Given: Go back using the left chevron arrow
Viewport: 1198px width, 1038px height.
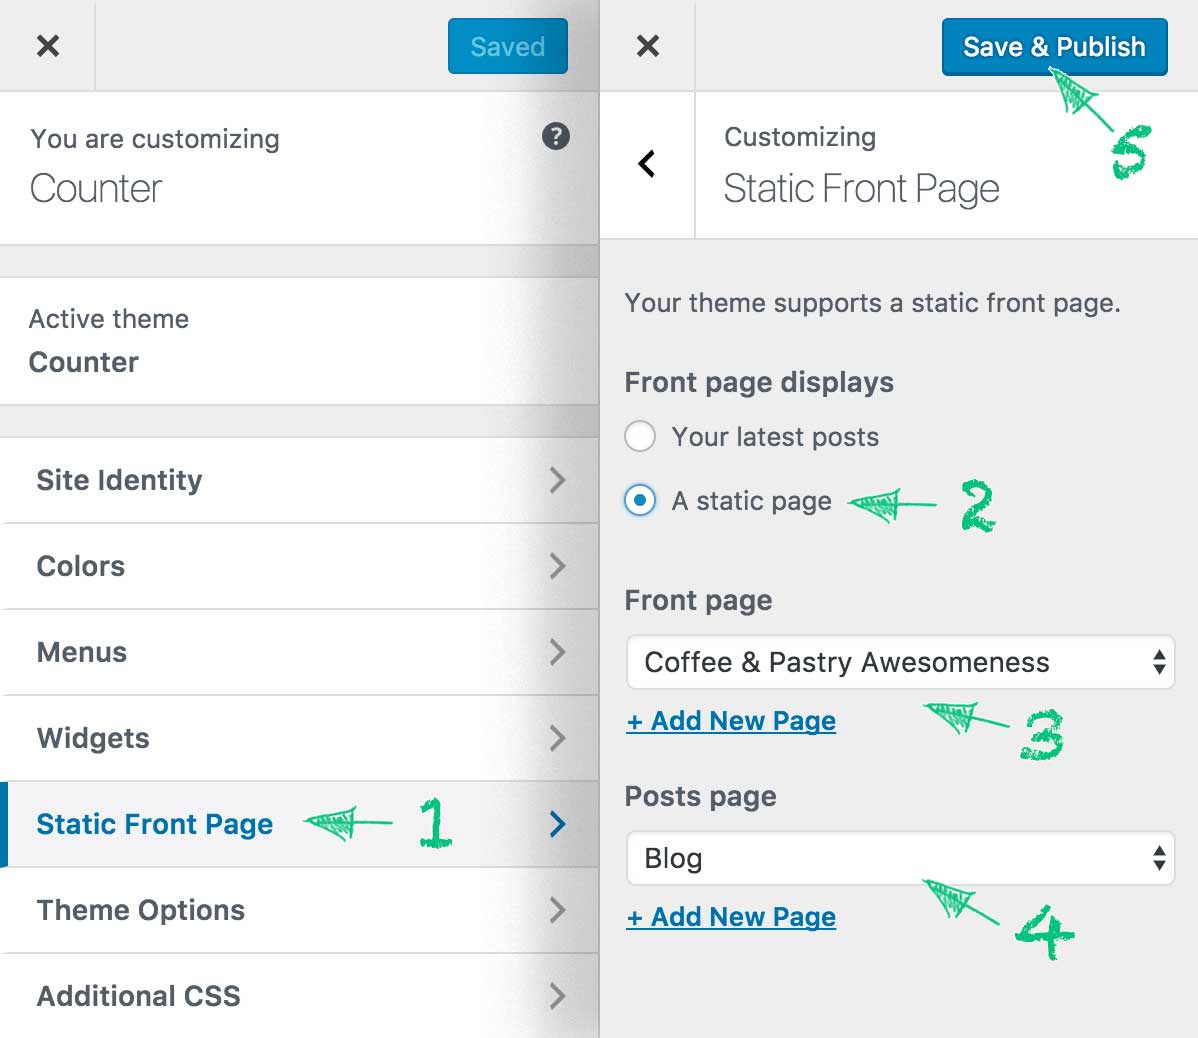Looking at the screenshot, I should pyautogui.click(x=646, y=163).
